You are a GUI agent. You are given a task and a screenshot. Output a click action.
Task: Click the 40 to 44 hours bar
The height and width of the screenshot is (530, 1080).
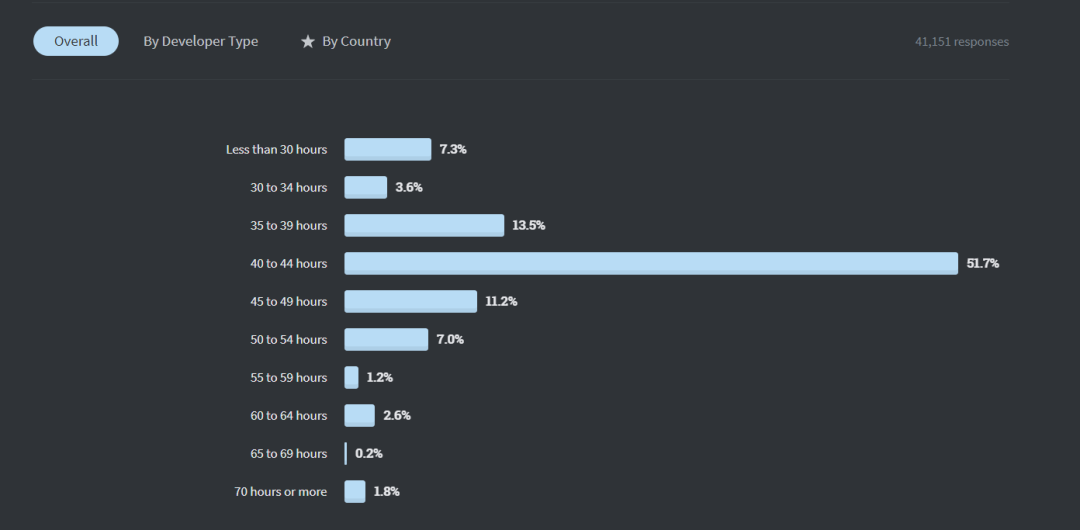pyautogui.click(x=651, y=263)
